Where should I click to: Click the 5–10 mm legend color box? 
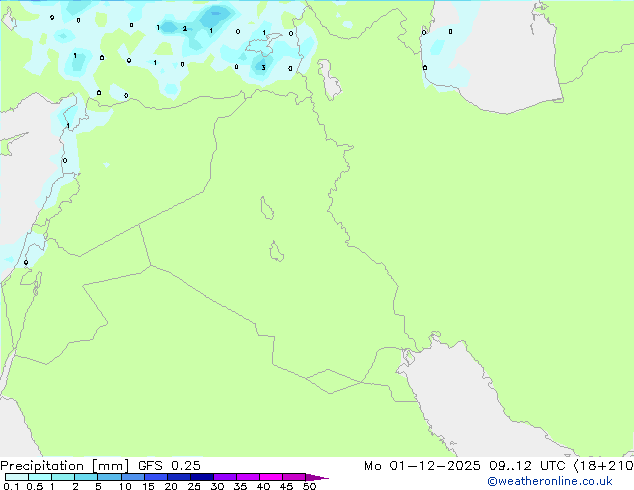(109, 477)
